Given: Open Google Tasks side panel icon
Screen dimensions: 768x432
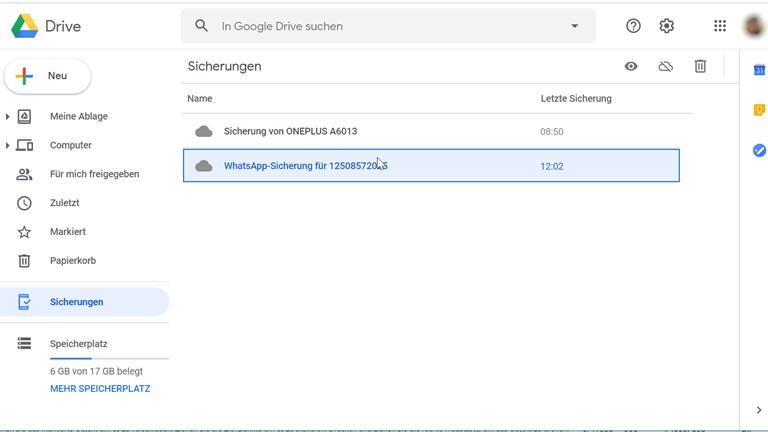Looking at the screenshot, I should (759, 150).
